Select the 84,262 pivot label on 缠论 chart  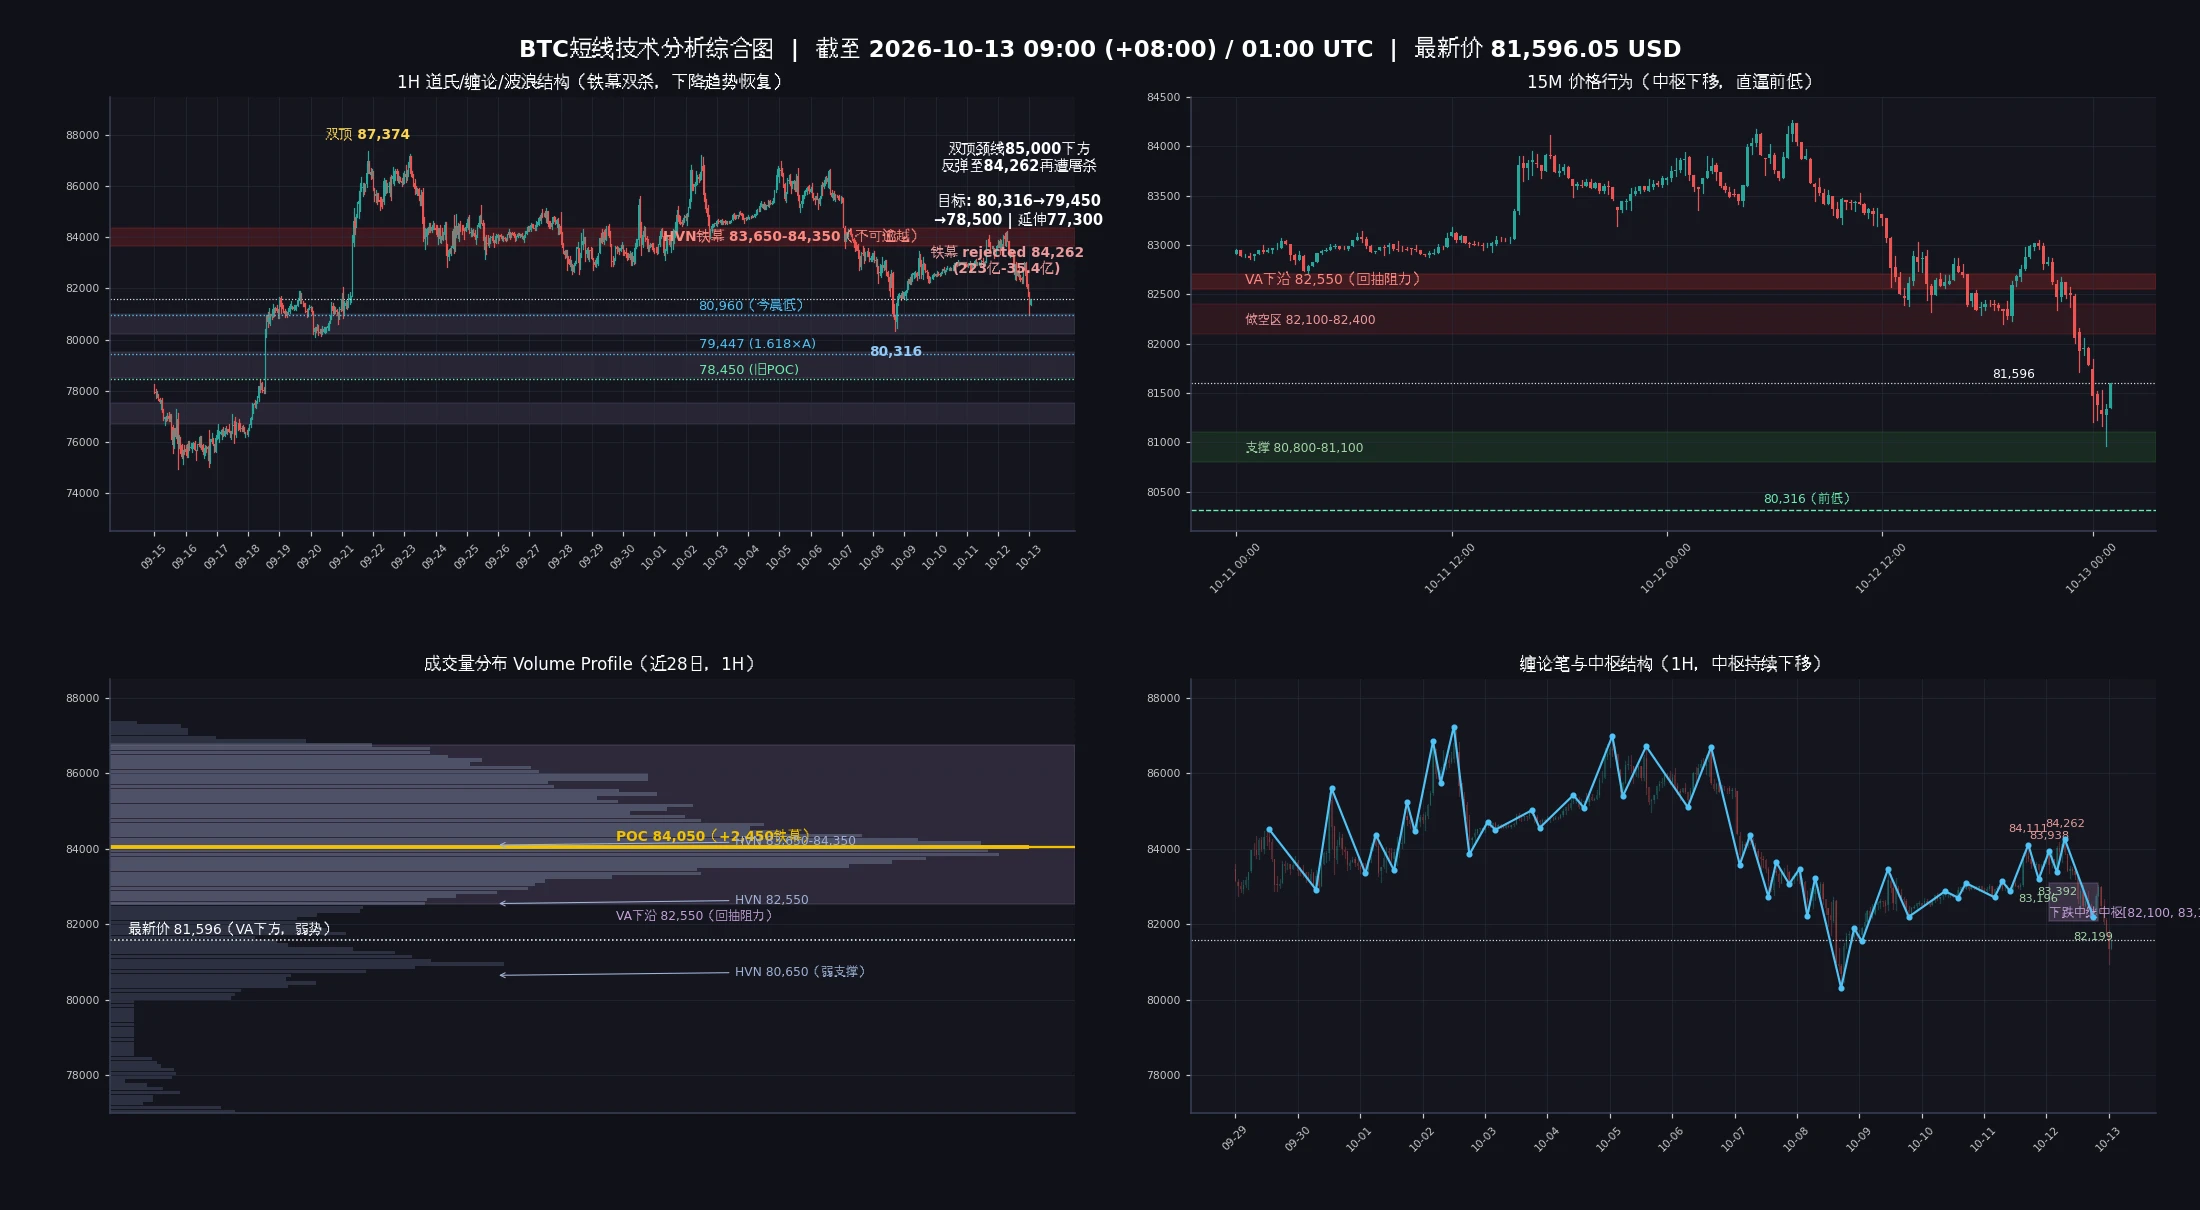(2065, 823)
